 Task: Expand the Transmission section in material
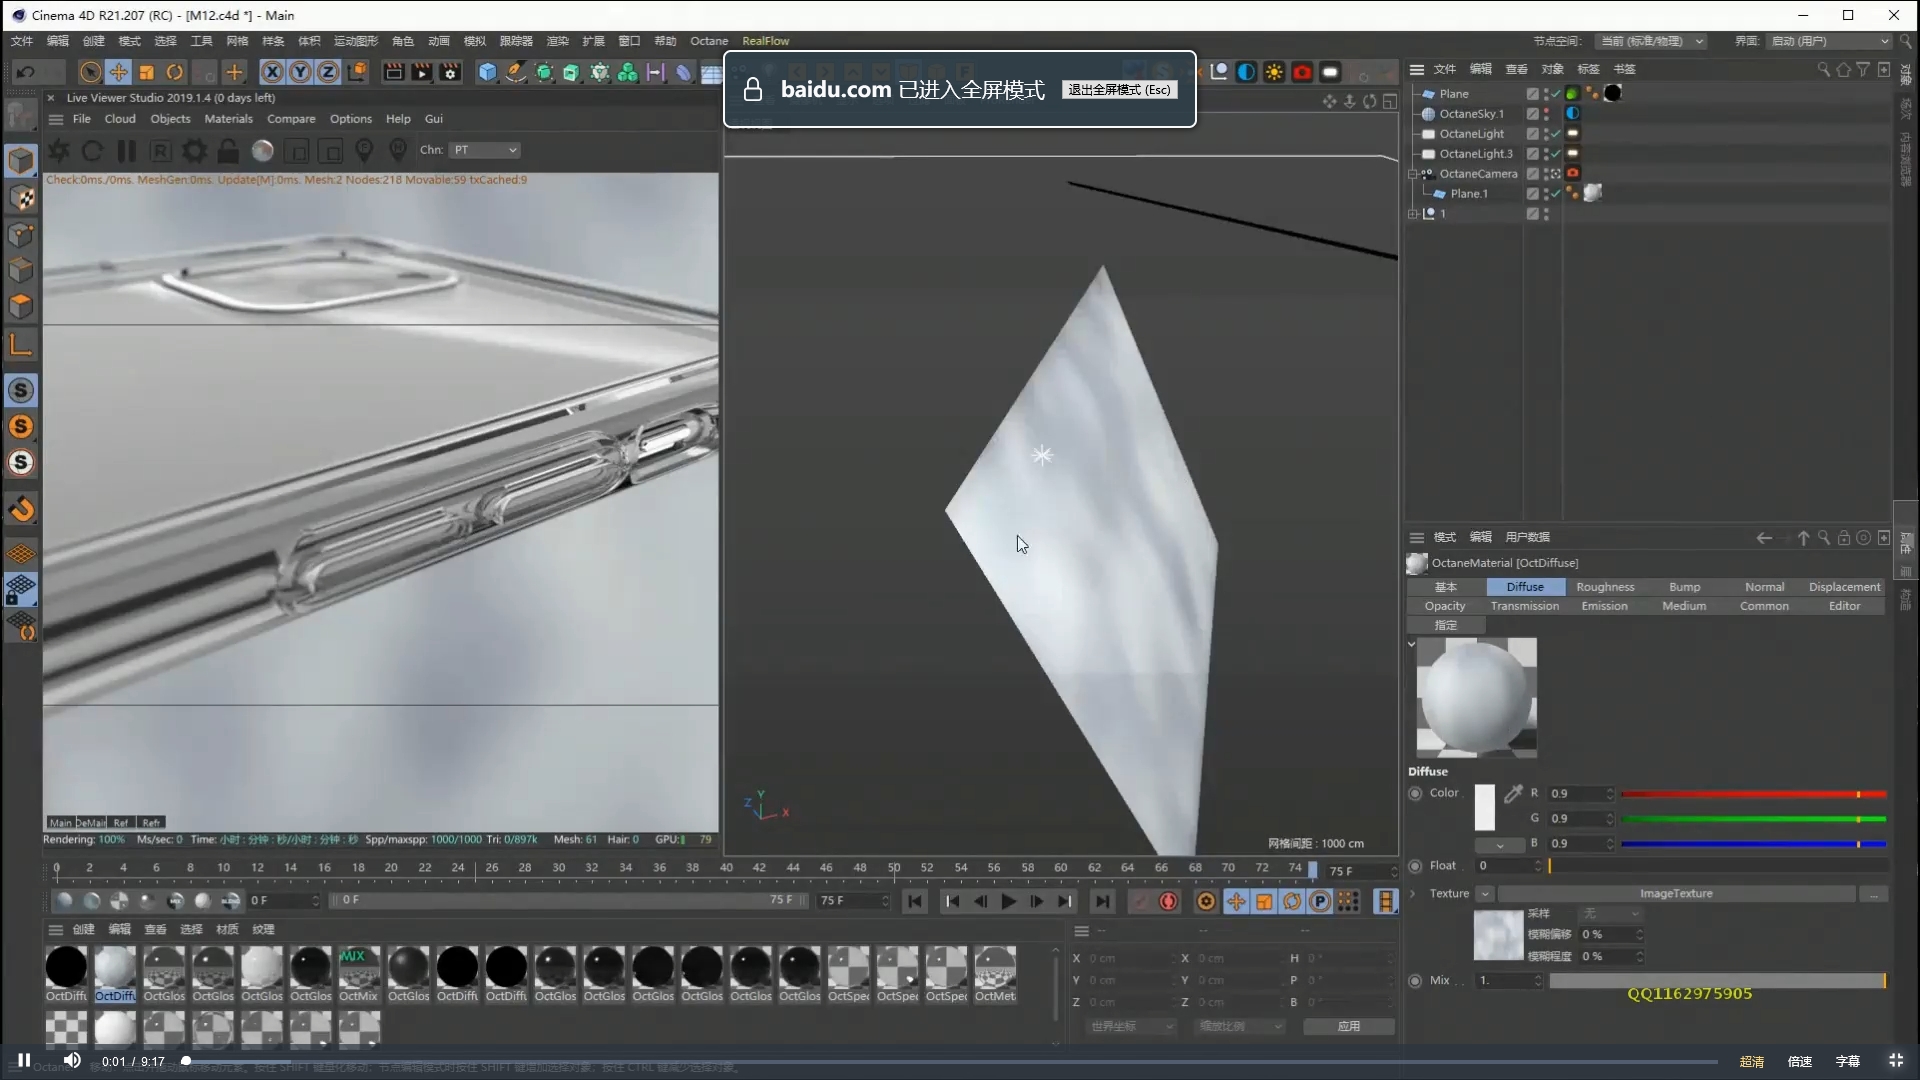pos(1524,605)
